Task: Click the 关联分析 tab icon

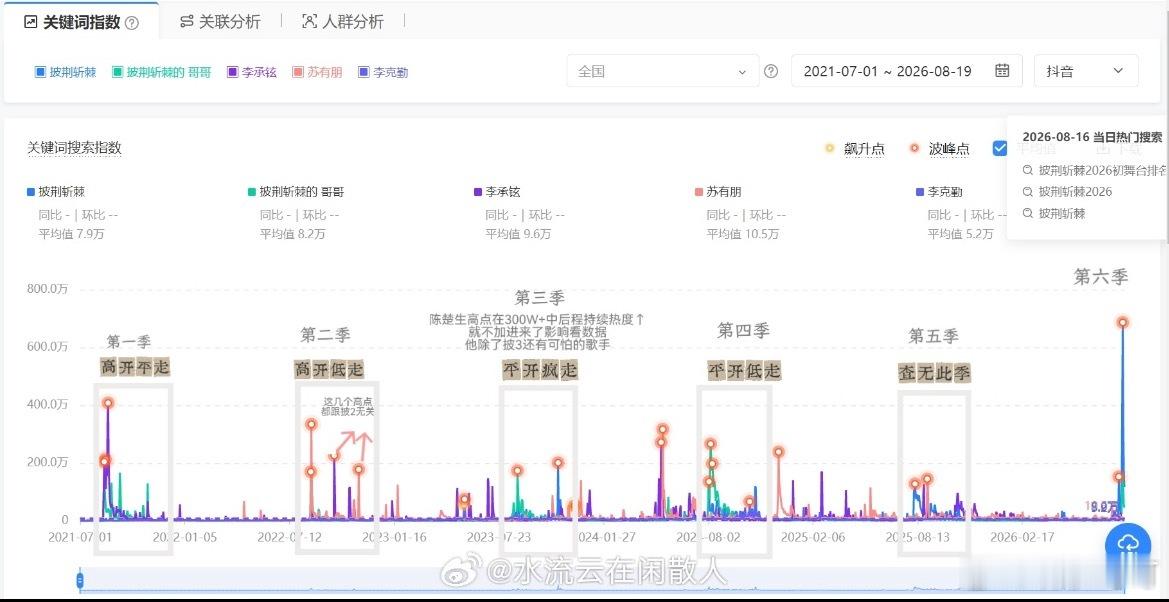Action: pos(186,22)
